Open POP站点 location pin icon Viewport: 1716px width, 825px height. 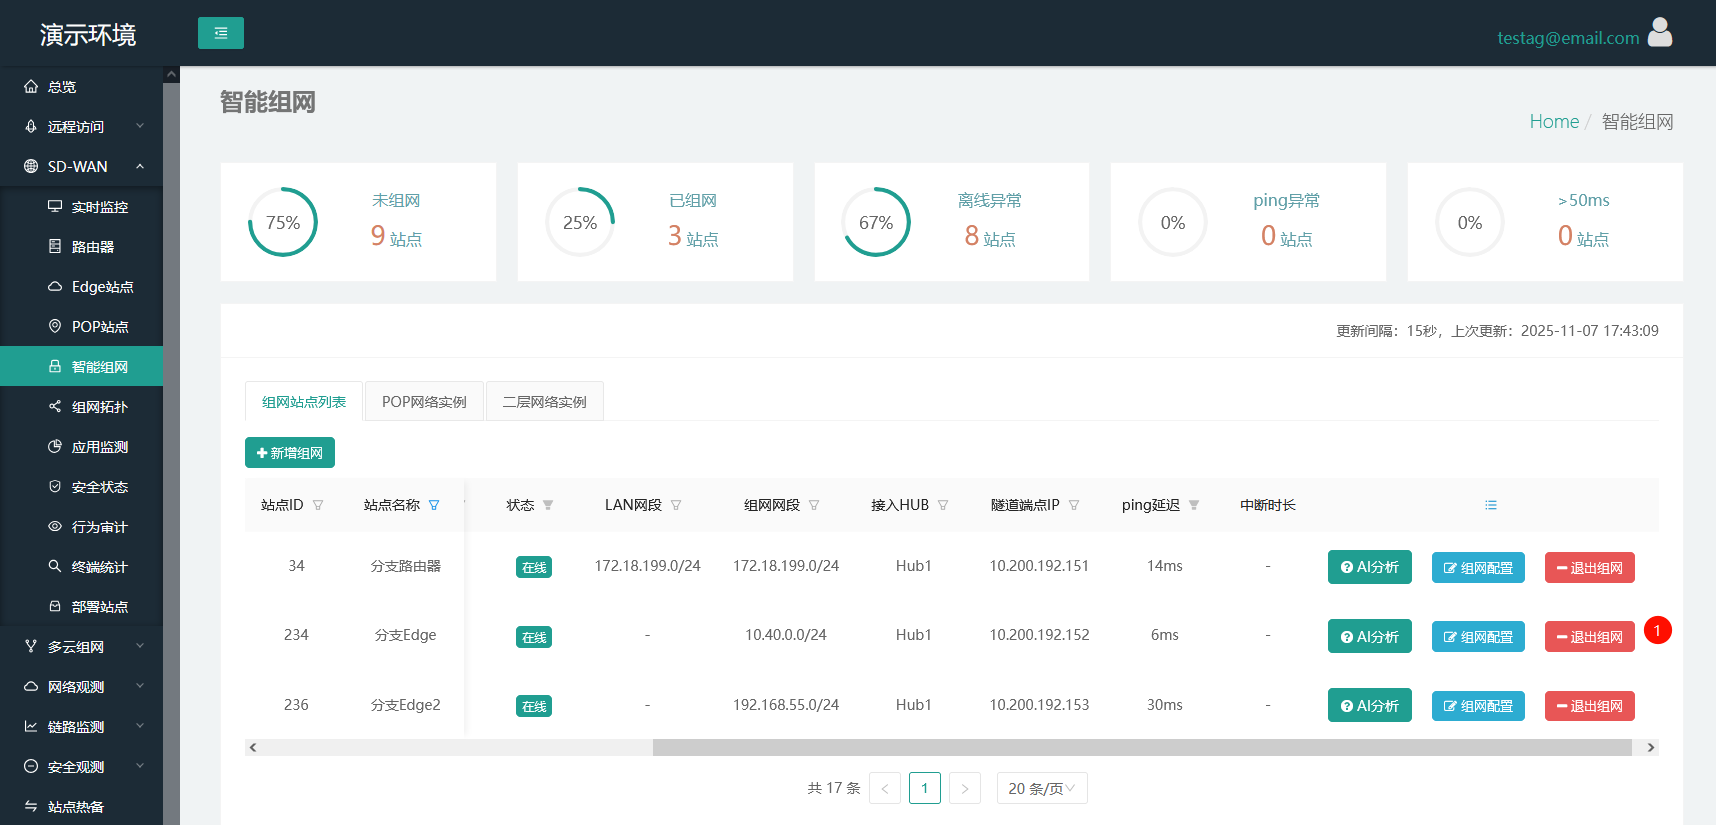click(x=55, y=327)
